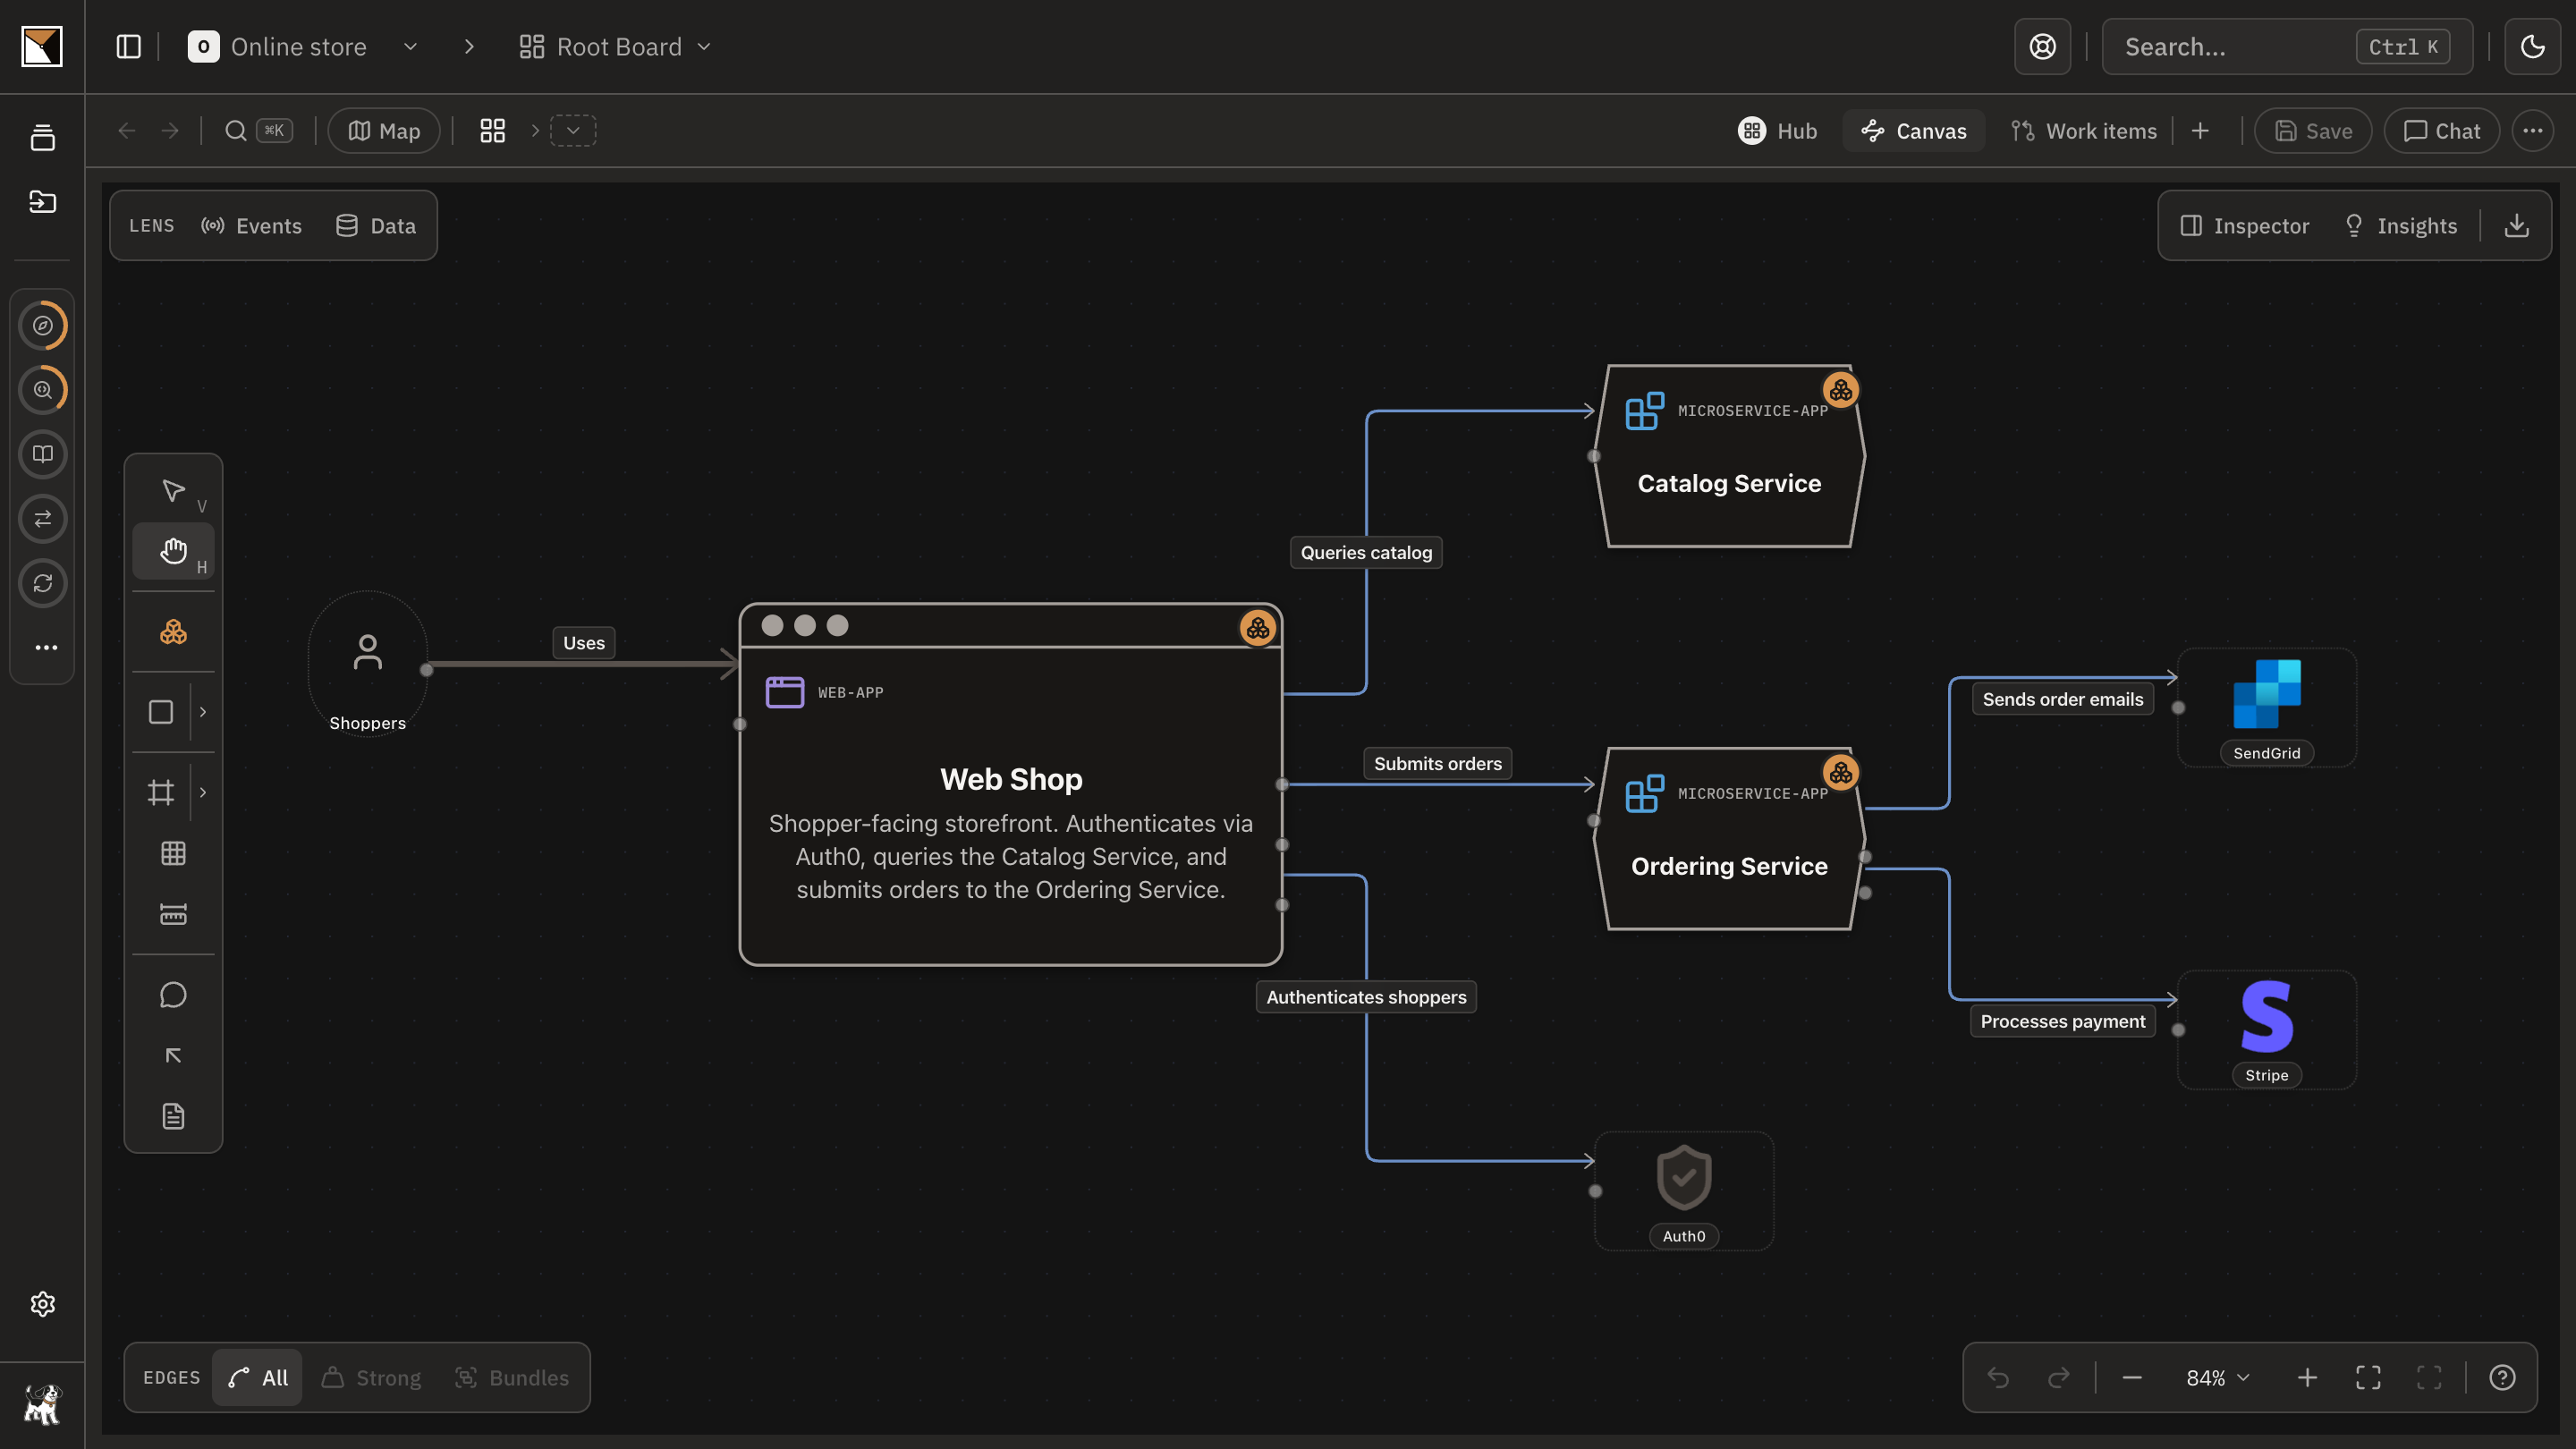Select the Catalog Service node
The width and height of the screenshot is (2576, 1449).
tap(1729, 456)
